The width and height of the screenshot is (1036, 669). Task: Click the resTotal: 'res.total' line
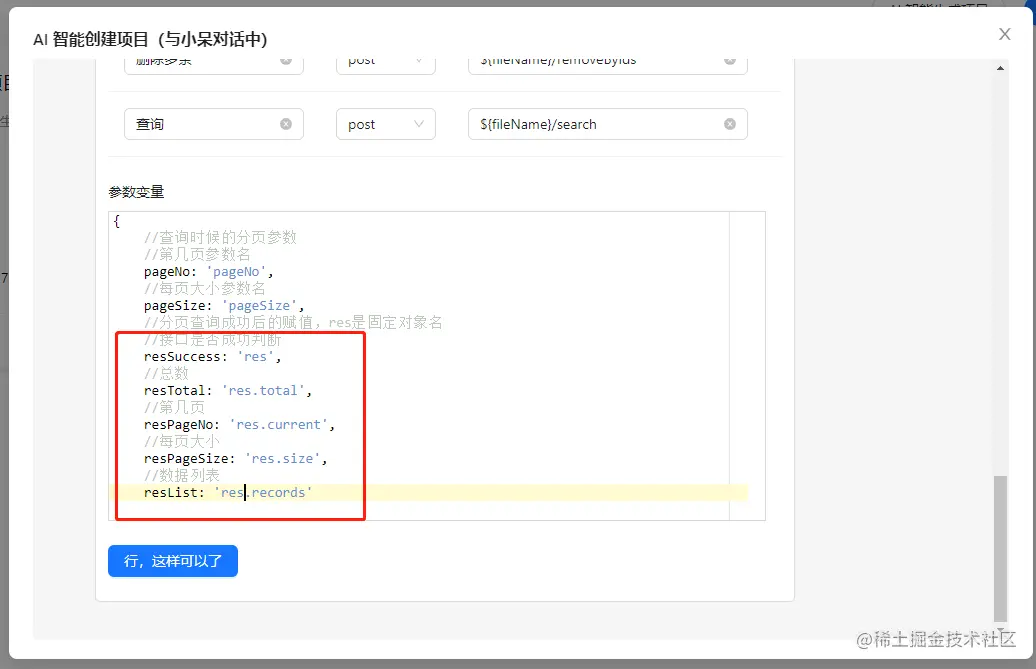(228, 391)
